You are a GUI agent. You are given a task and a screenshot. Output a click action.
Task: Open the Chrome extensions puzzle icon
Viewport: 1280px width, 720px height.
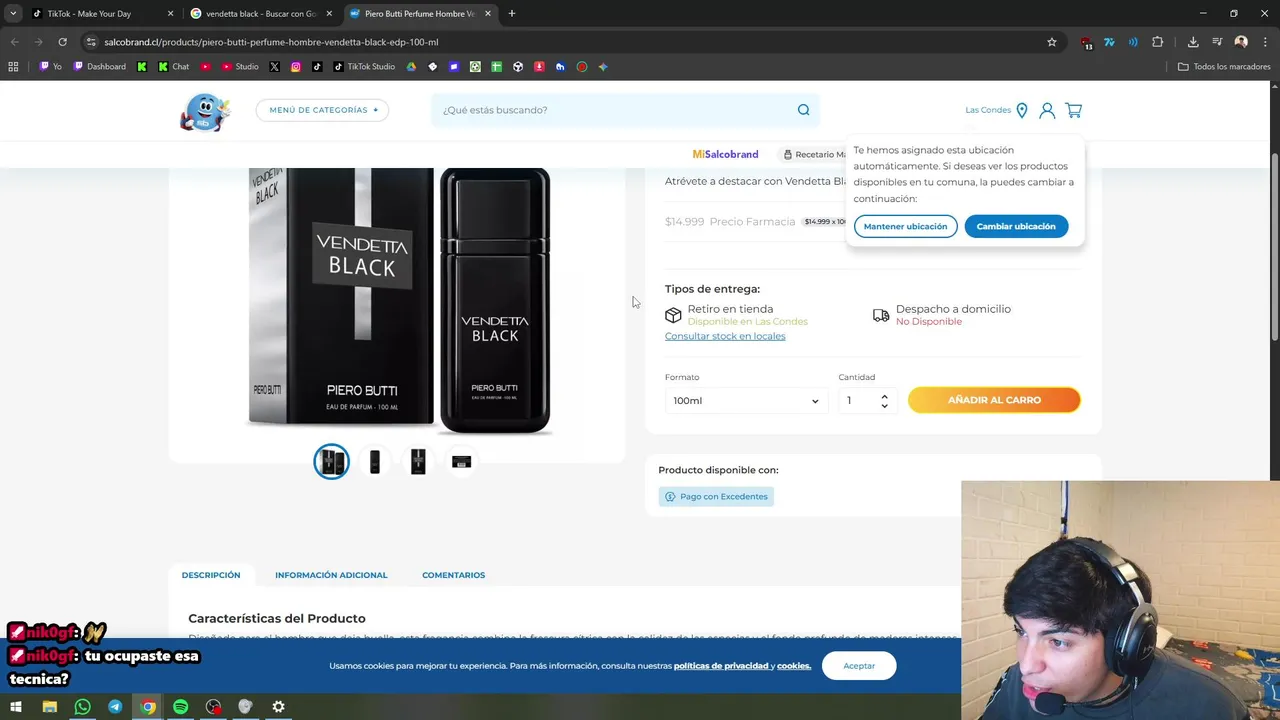pyautogui.click(x=1158, y=42)
